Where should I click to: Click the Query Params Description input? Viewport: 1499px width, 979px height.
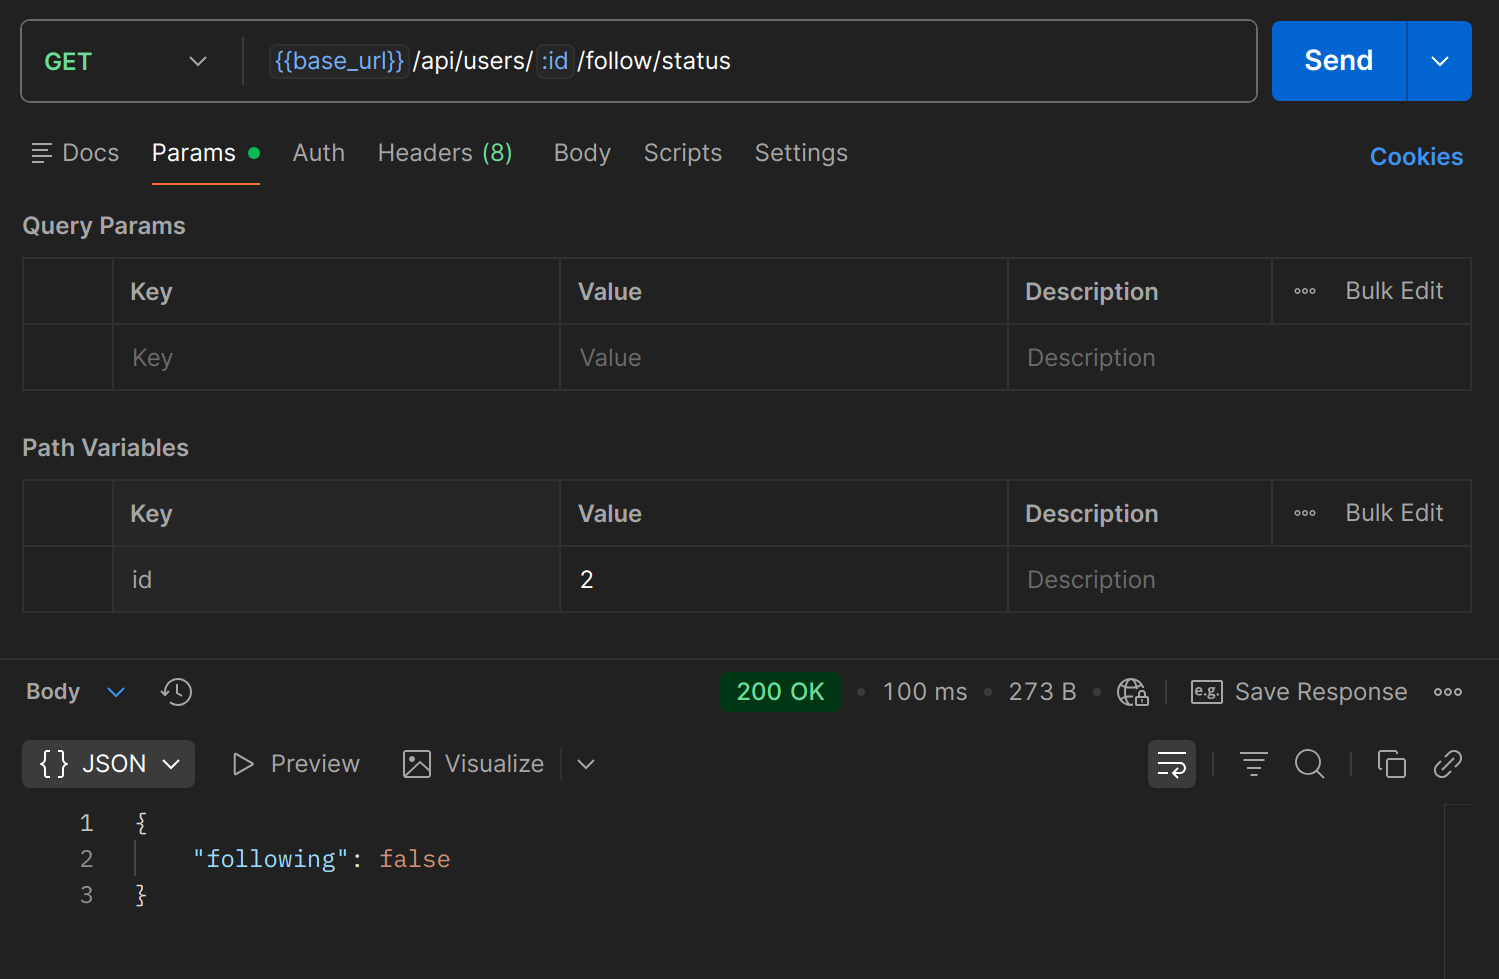(1239, 358)
